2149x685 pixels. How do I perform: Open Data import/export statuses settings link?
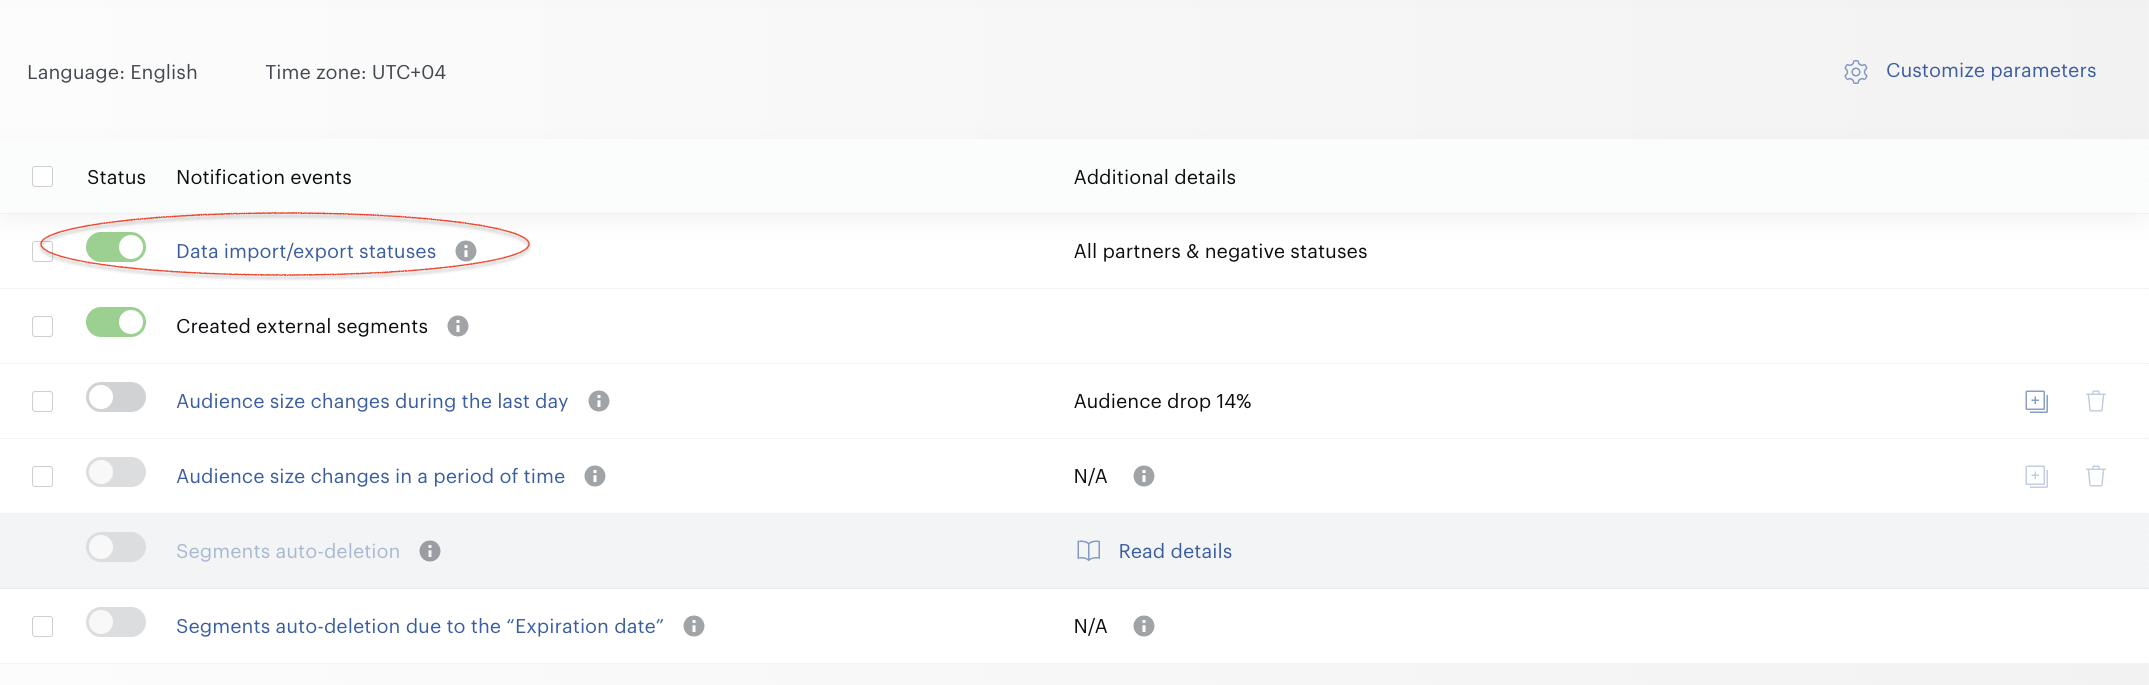306,251
